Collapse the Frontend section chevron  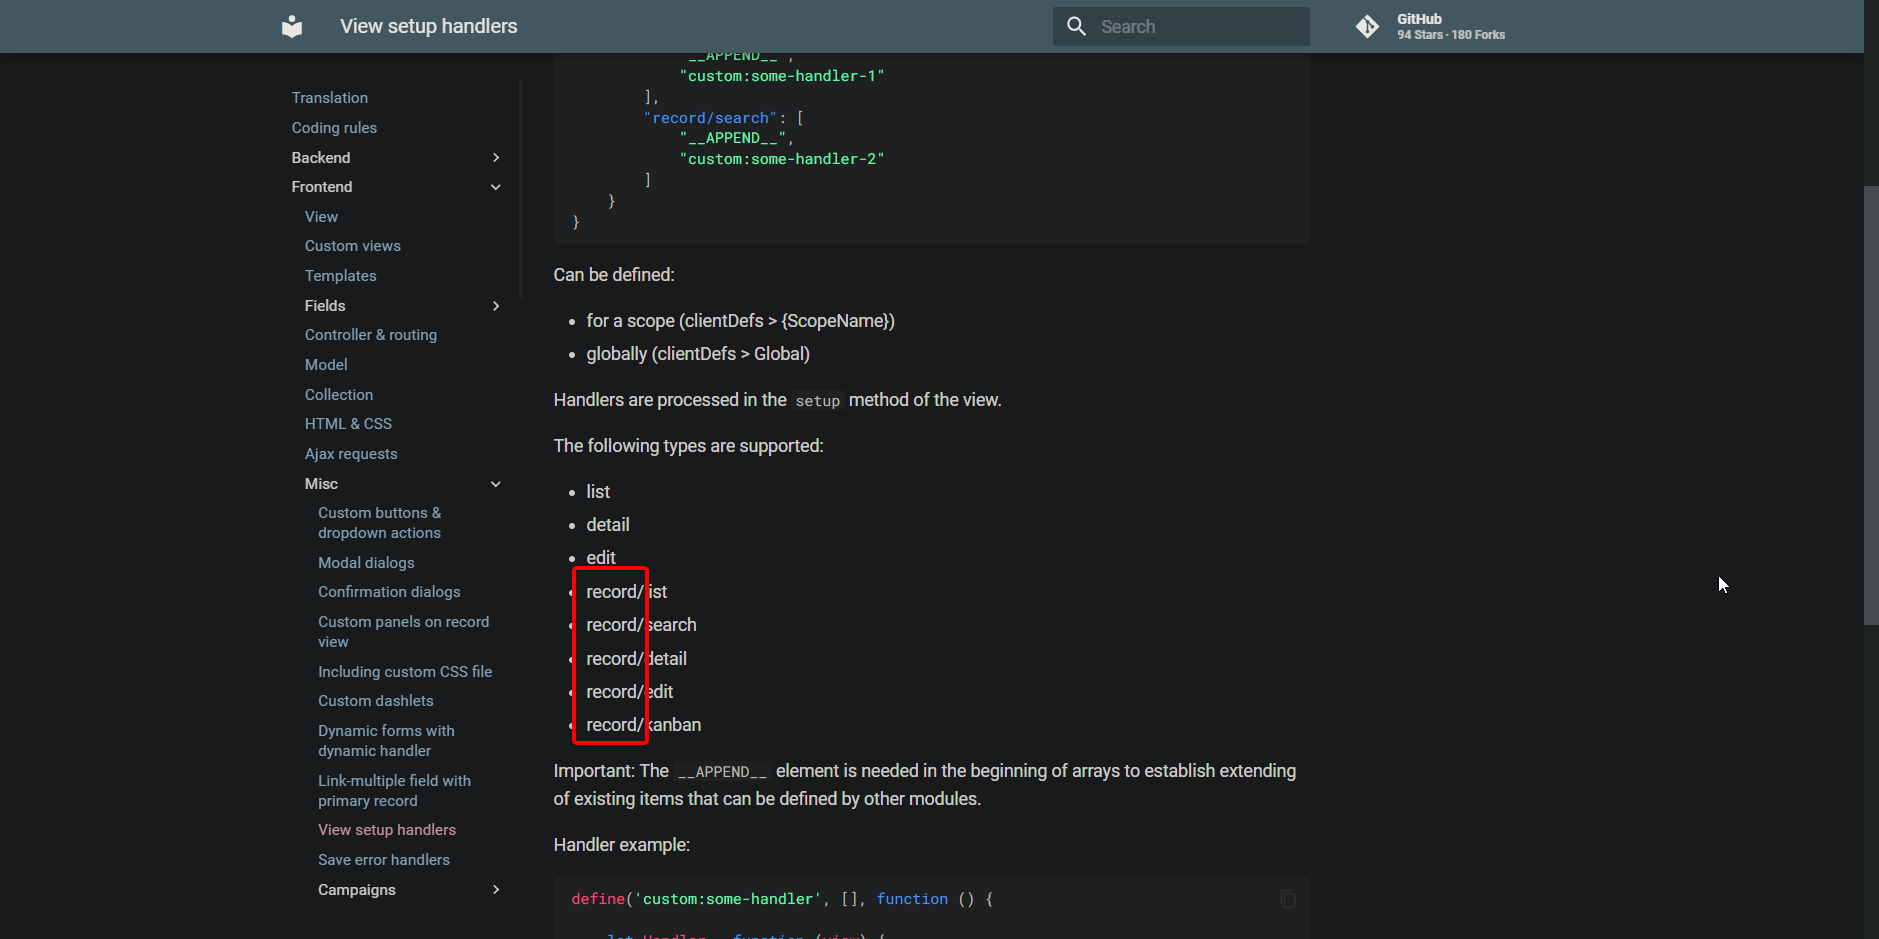[496, 187]
